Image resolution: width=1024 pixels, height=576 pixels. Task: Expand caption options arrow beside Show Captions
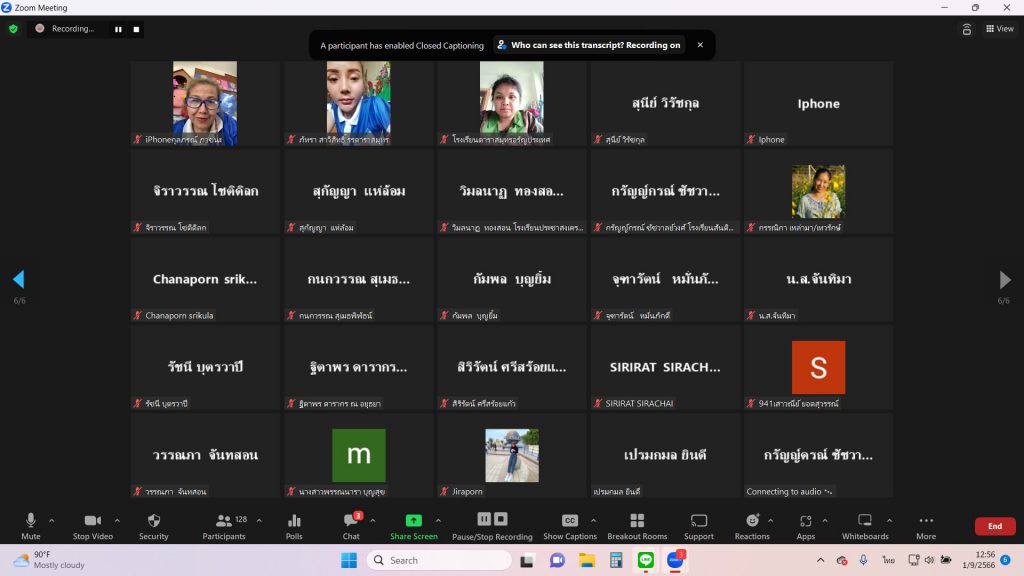point(593,520)
